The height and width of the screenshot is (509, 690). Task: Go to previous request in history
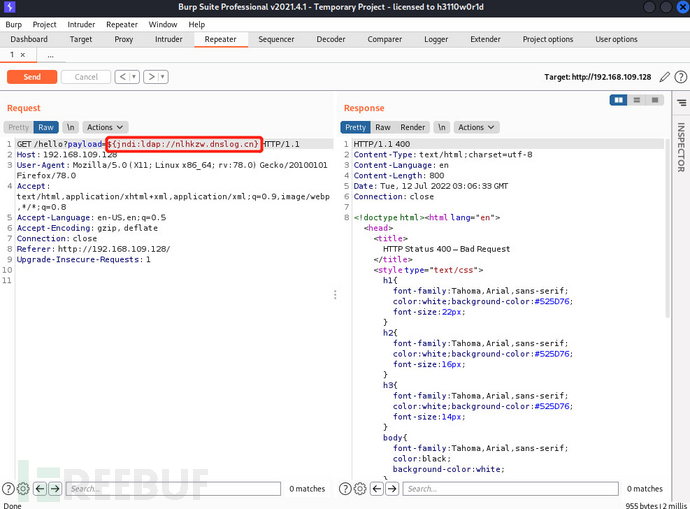[123, 77]
